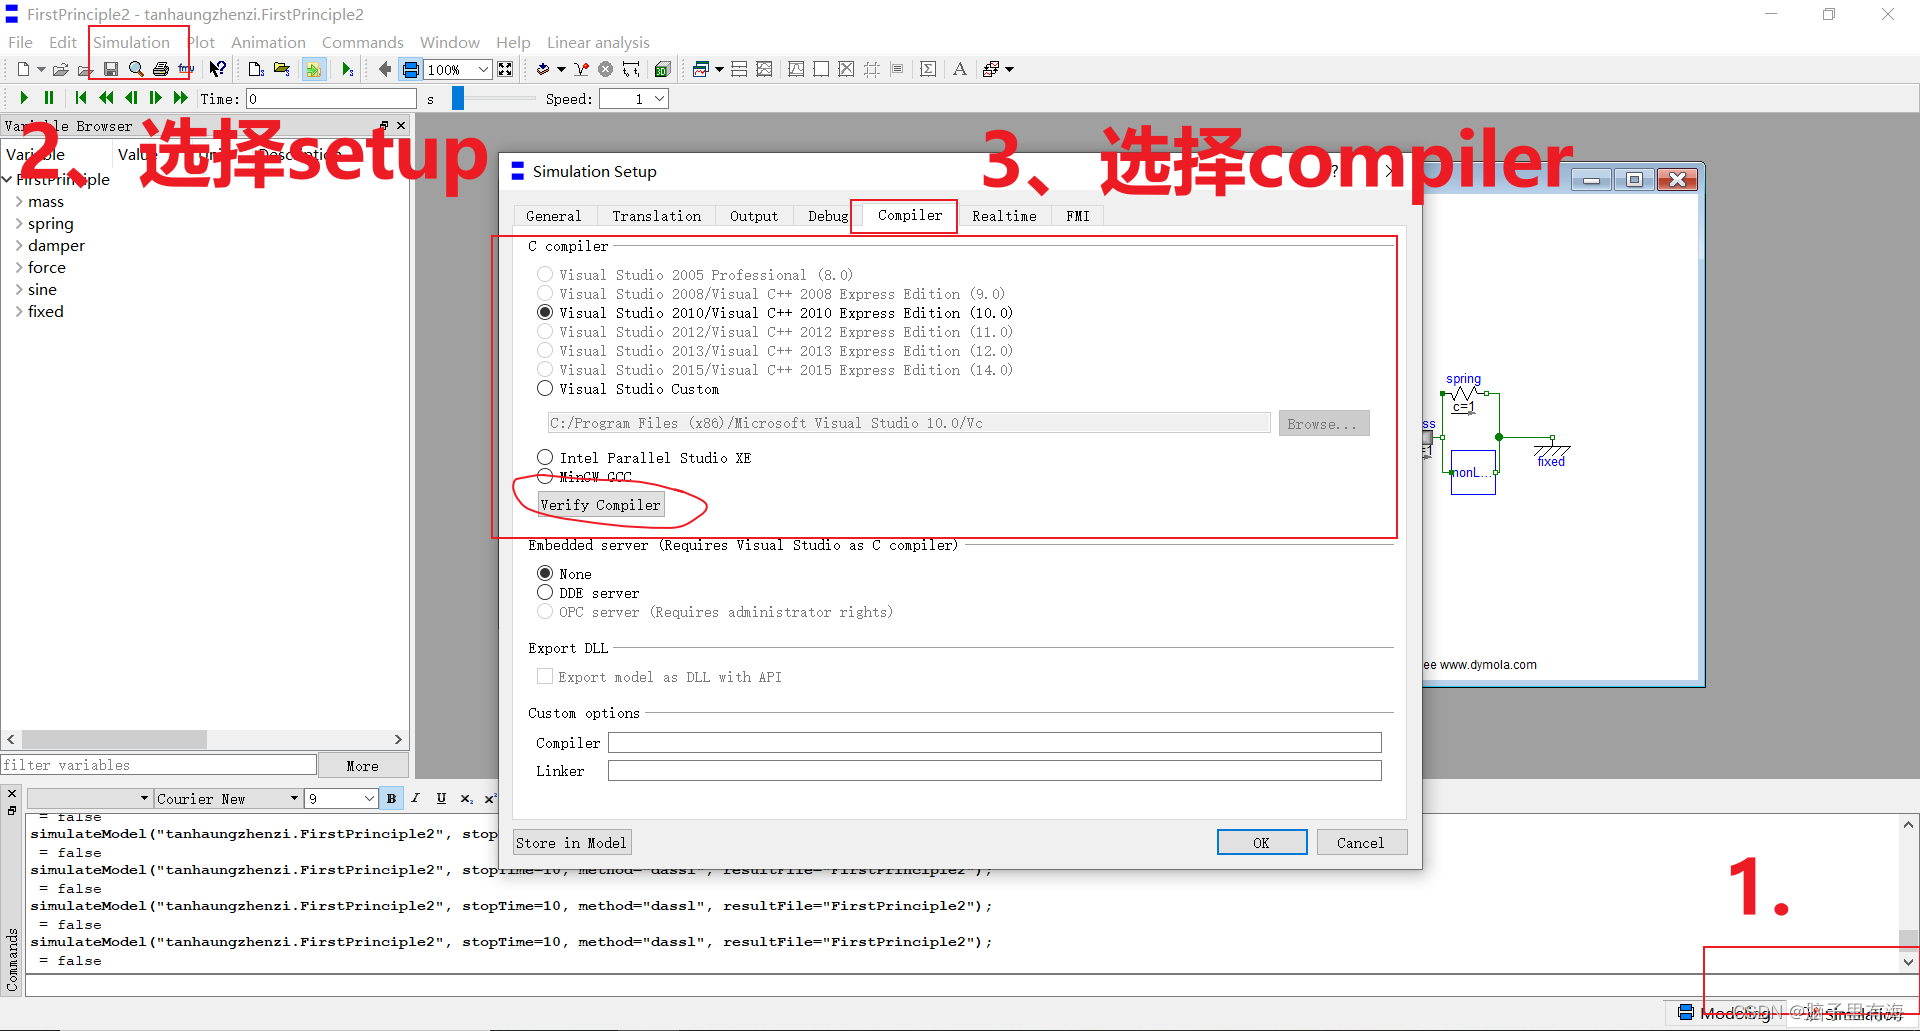This screenshot has height=1031, width=1920.
Task: Click the open script folder icon
Action: pos(282,69)
